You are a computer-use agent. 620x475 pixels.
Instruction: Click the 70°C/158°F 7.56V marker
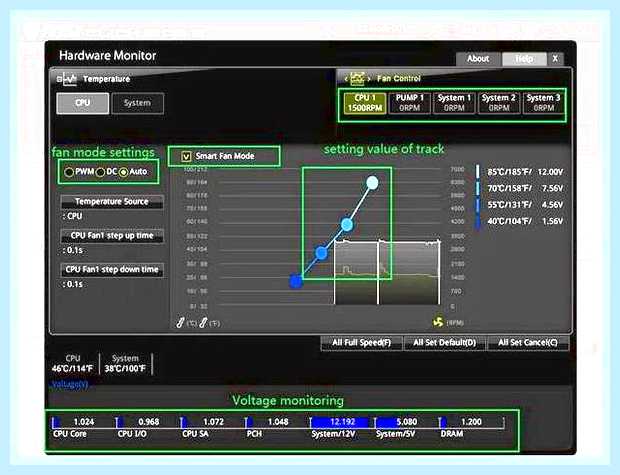pos(478,188)
